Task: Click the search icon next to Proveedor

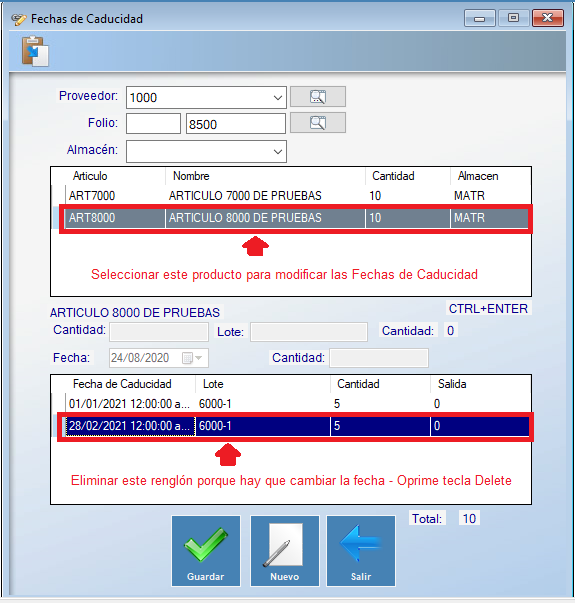Action: click(318, 97)
